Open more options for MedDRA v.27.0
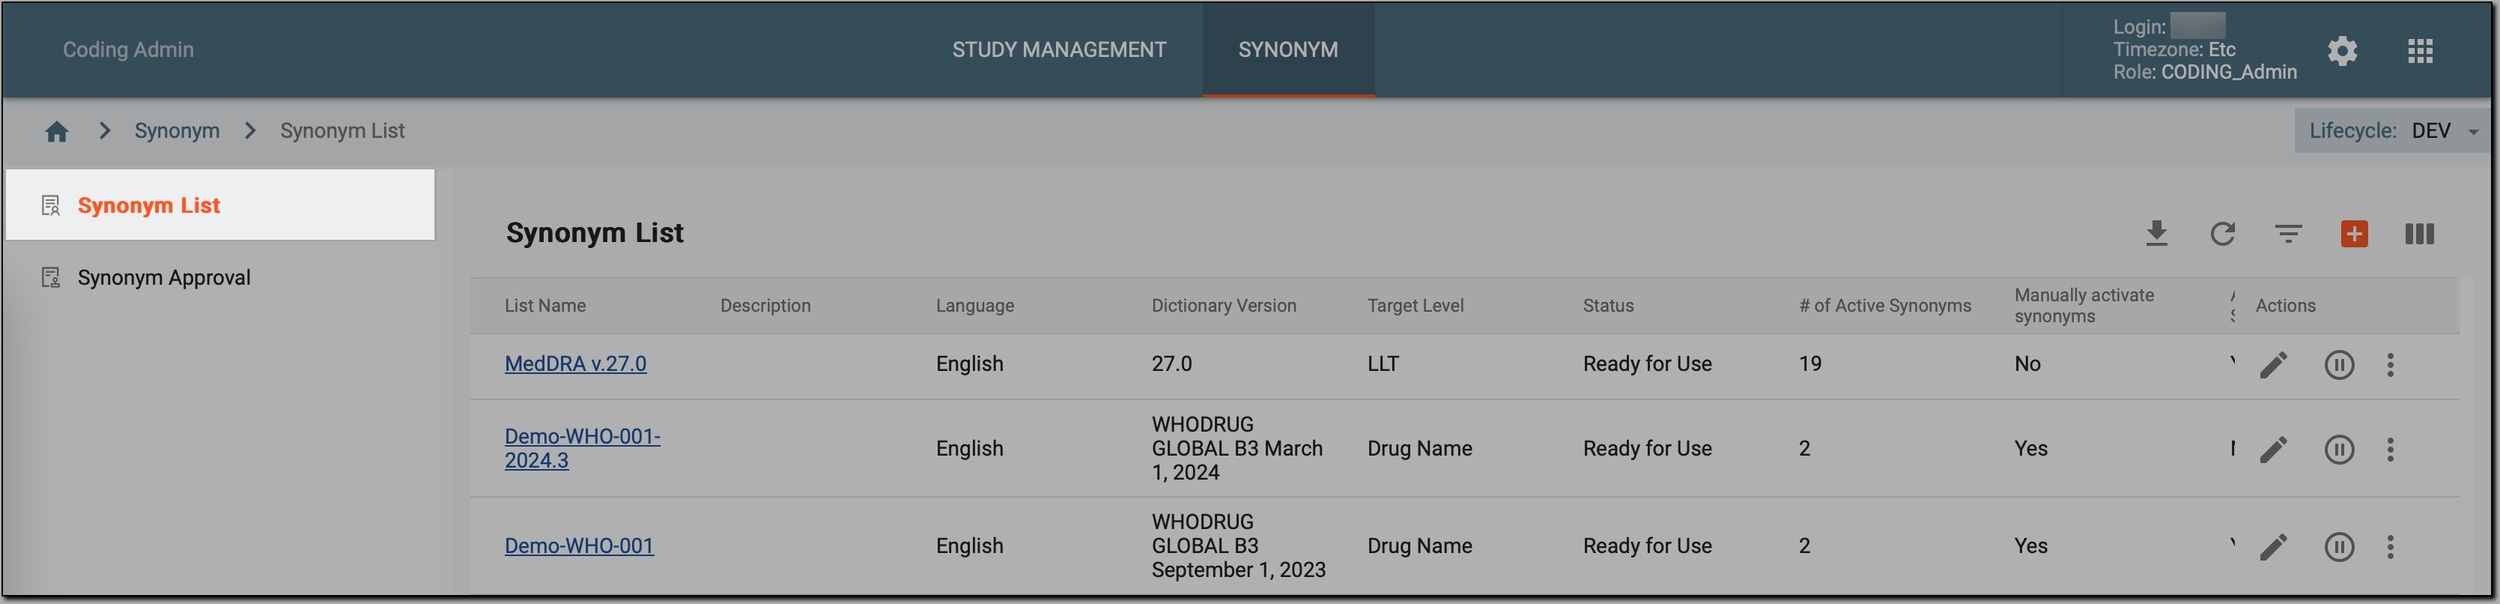The height and width of the screenshot is (604, 2500). tap(2391, 365)
